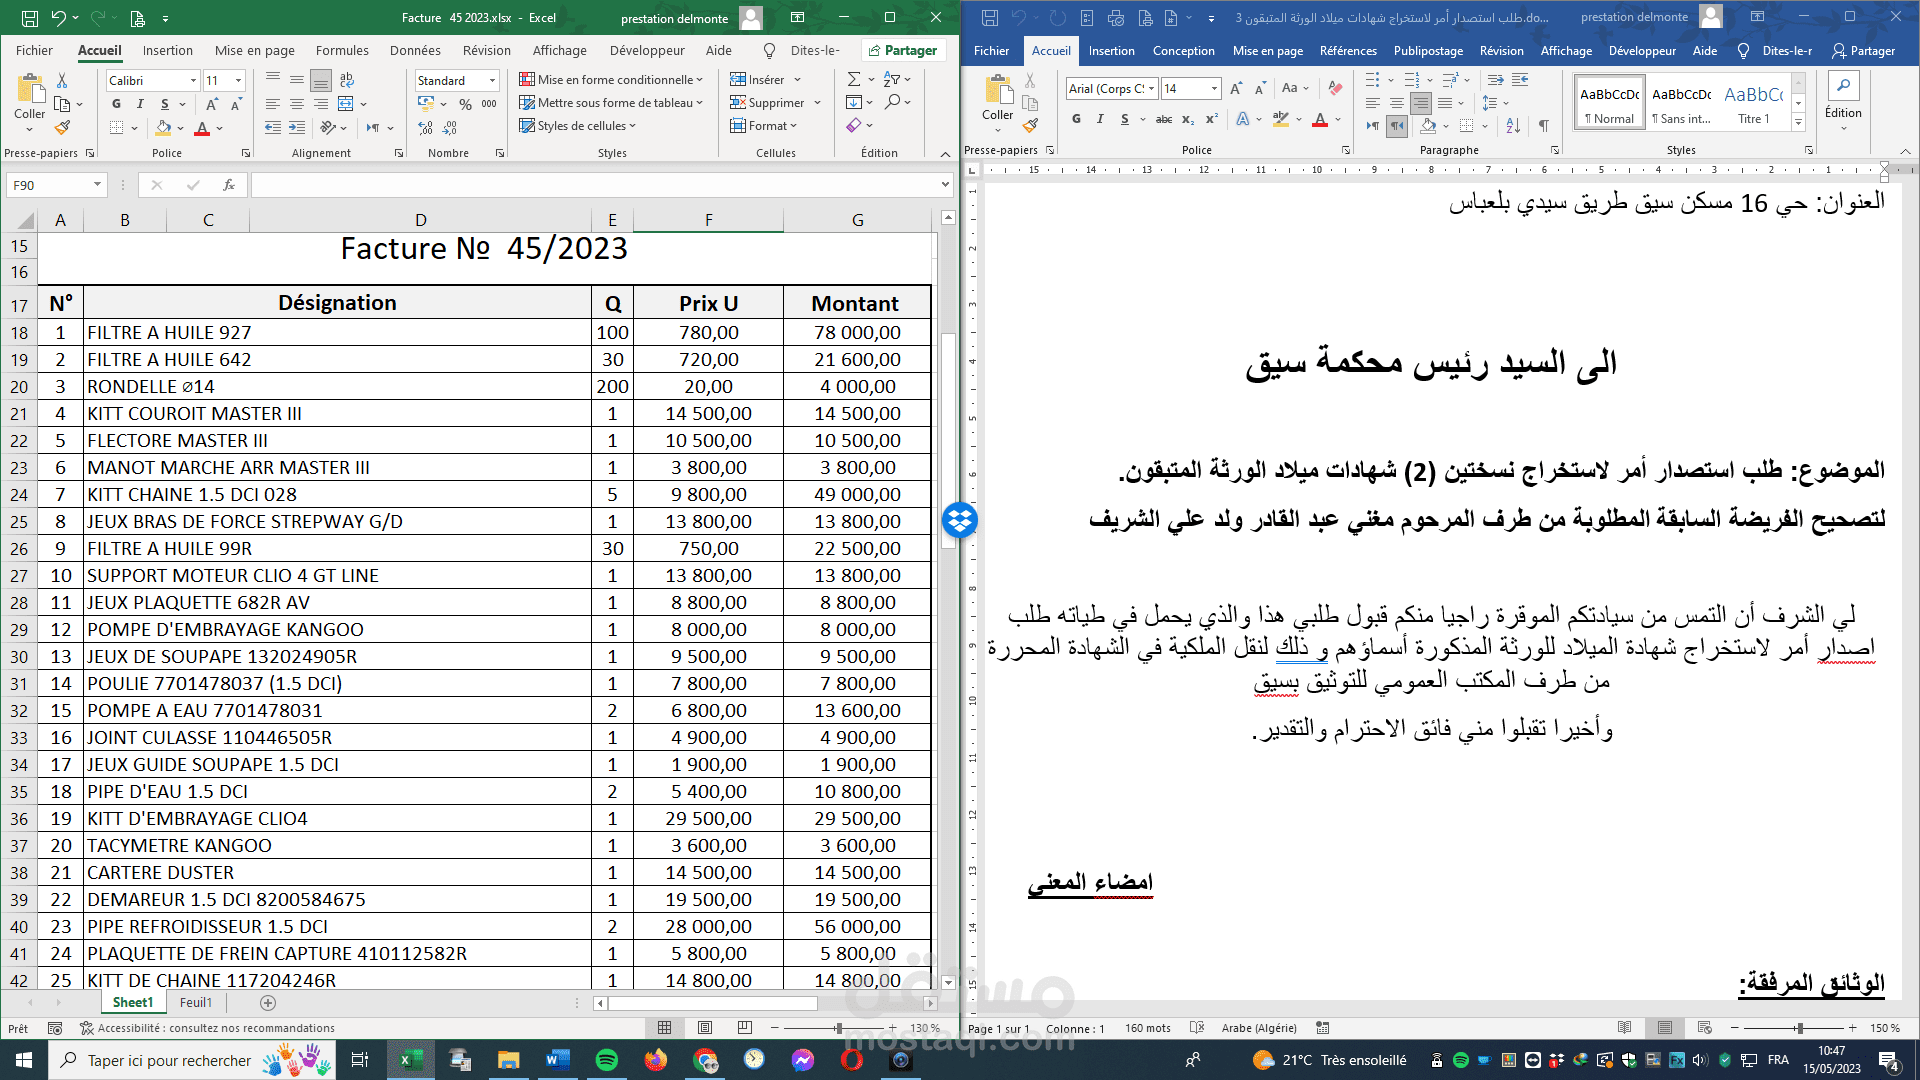The image size is (1920, 1080).
Task: Click Mise en forme conditionnelle button
Action: 611,80
